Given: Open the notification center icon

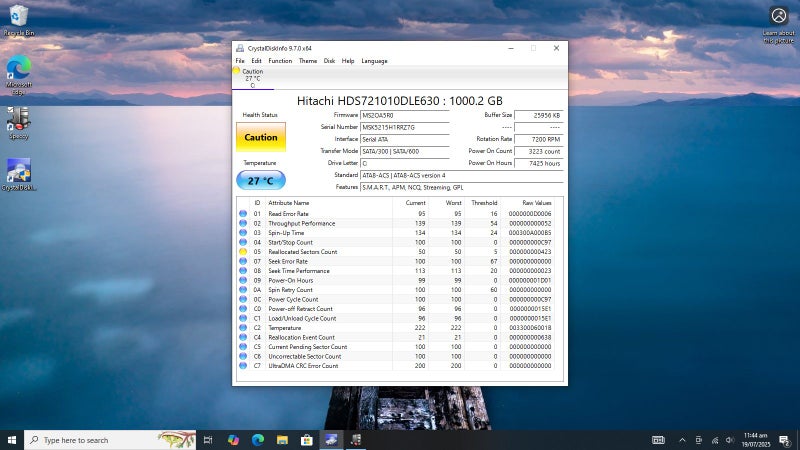Looking at the screenshot, I should coord(785,440).
